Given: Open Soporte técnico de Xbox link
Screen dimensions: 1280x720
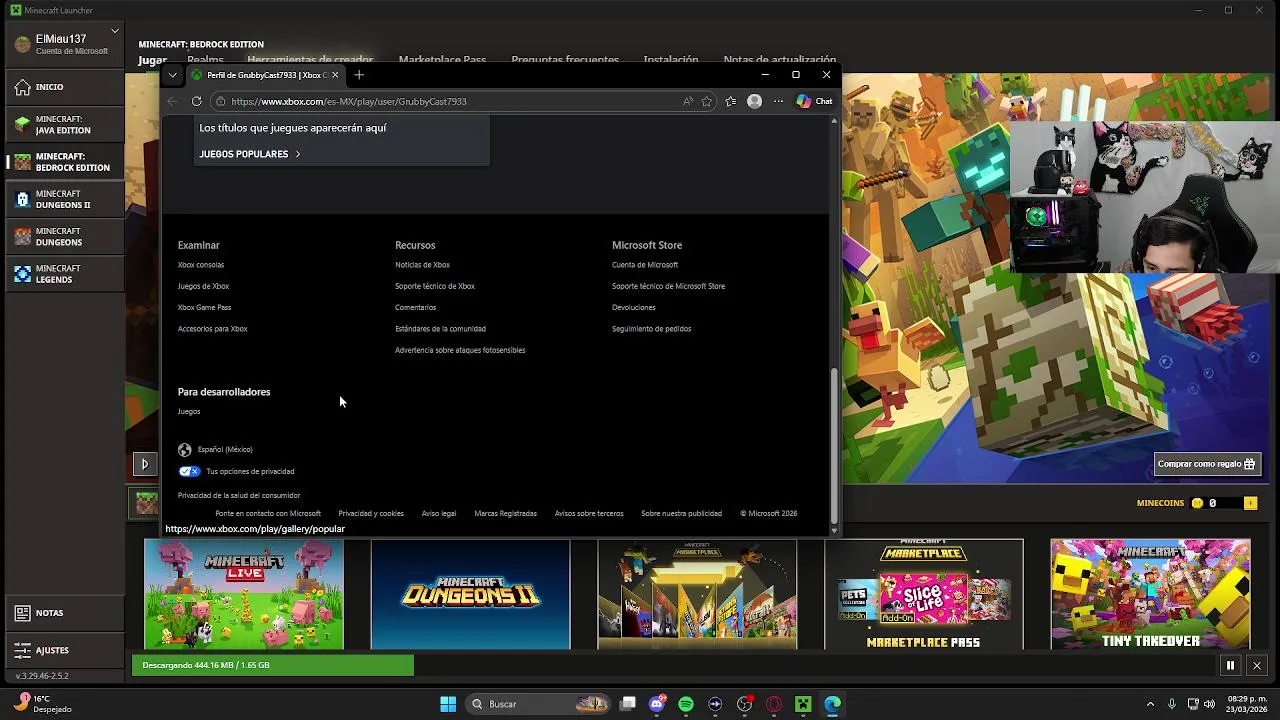Looking at the screenshot, I should (435, 286).
